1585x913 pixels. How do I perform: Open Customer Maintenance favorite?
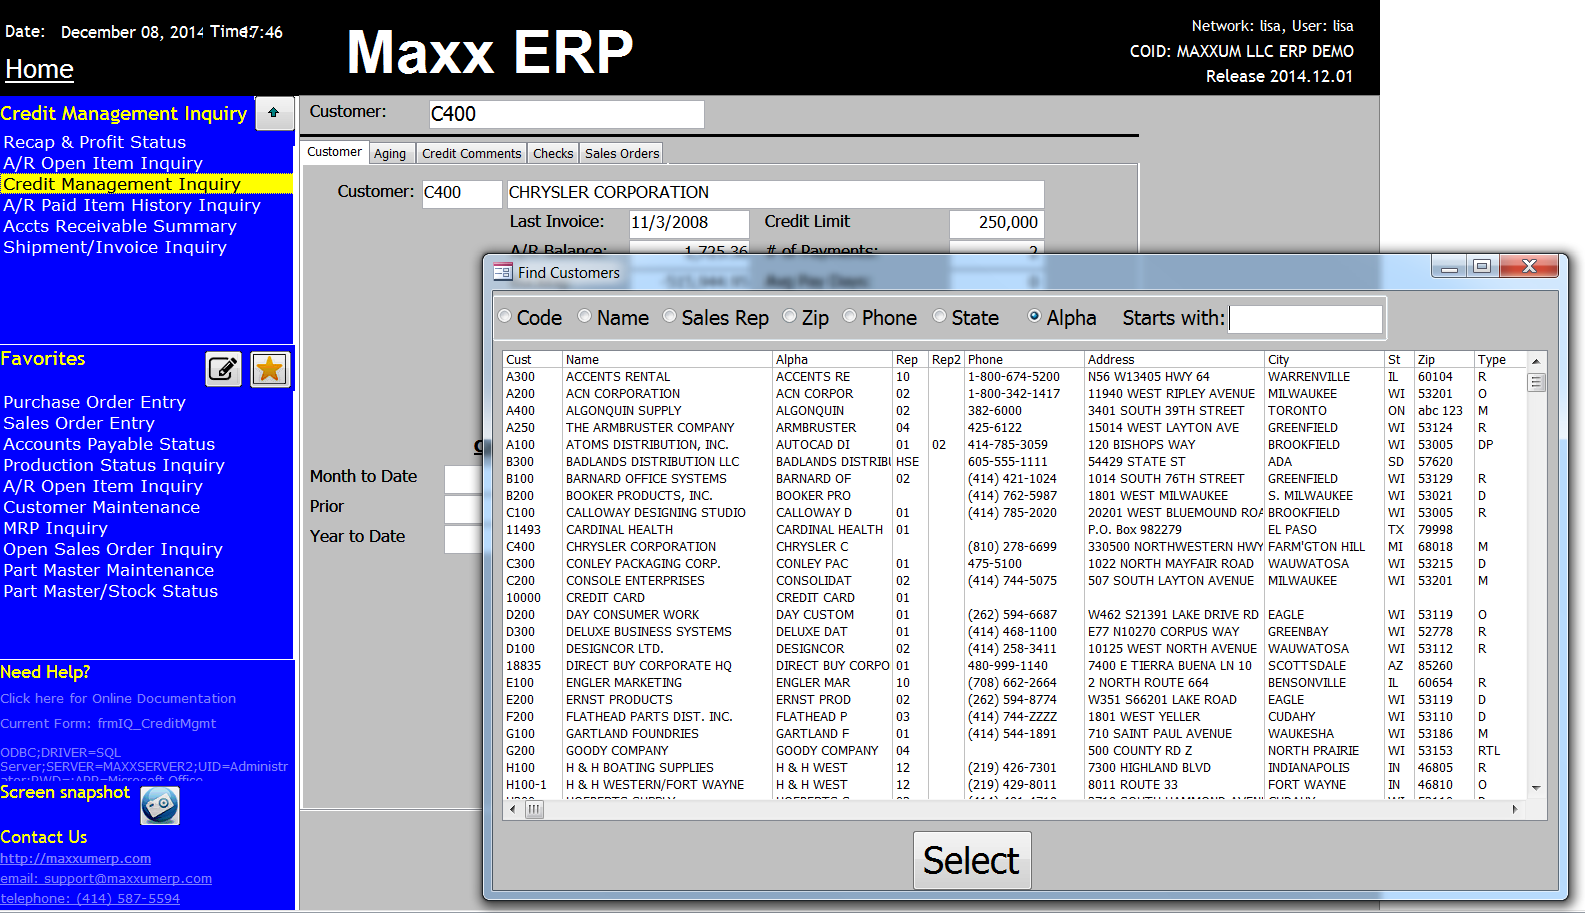pyautogui.click(x=102, y=507)
